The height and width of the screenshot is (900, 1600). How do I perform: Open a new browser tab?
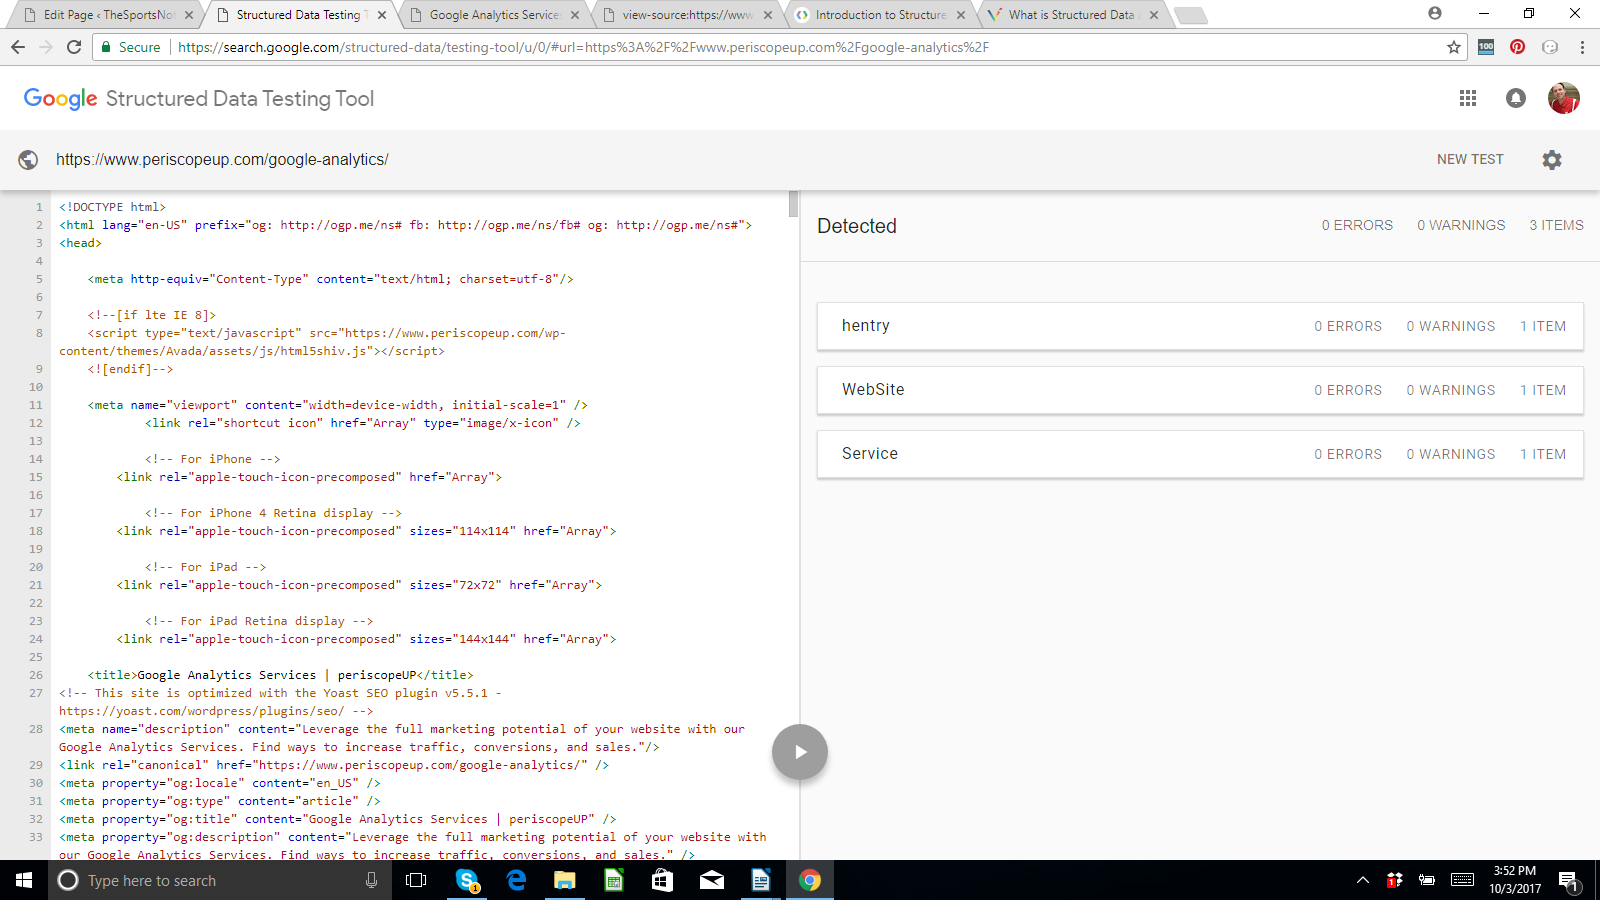click(x=1190, y=15)
